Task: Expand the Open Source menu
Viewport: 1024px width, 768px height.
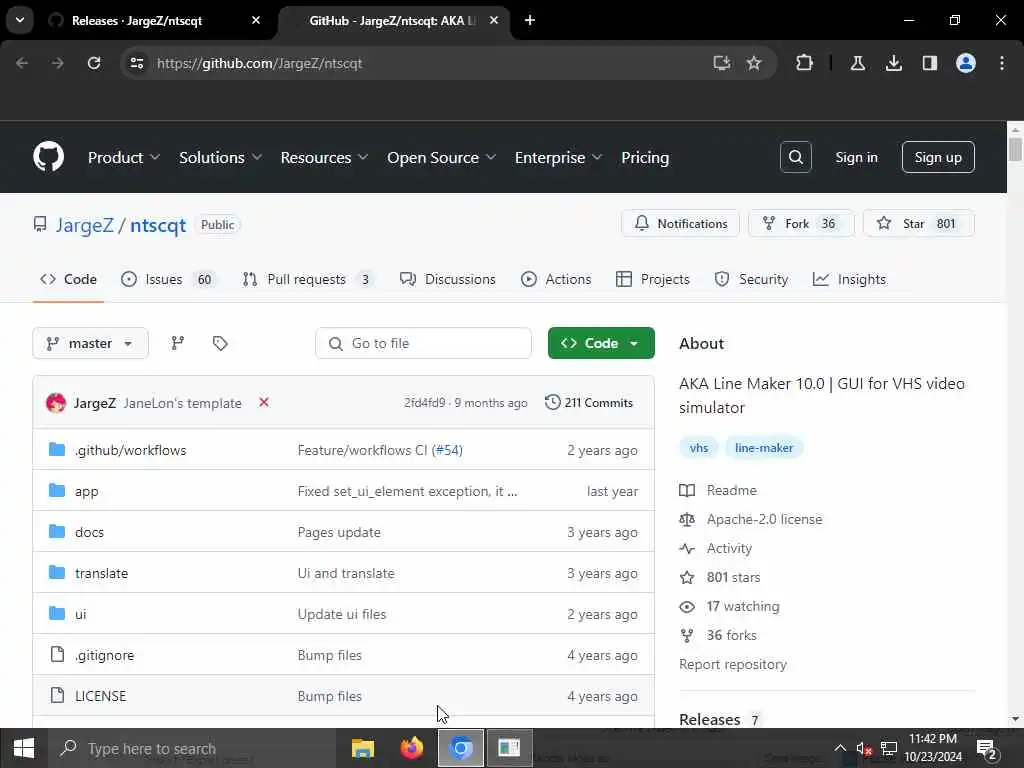Action: 441,157
